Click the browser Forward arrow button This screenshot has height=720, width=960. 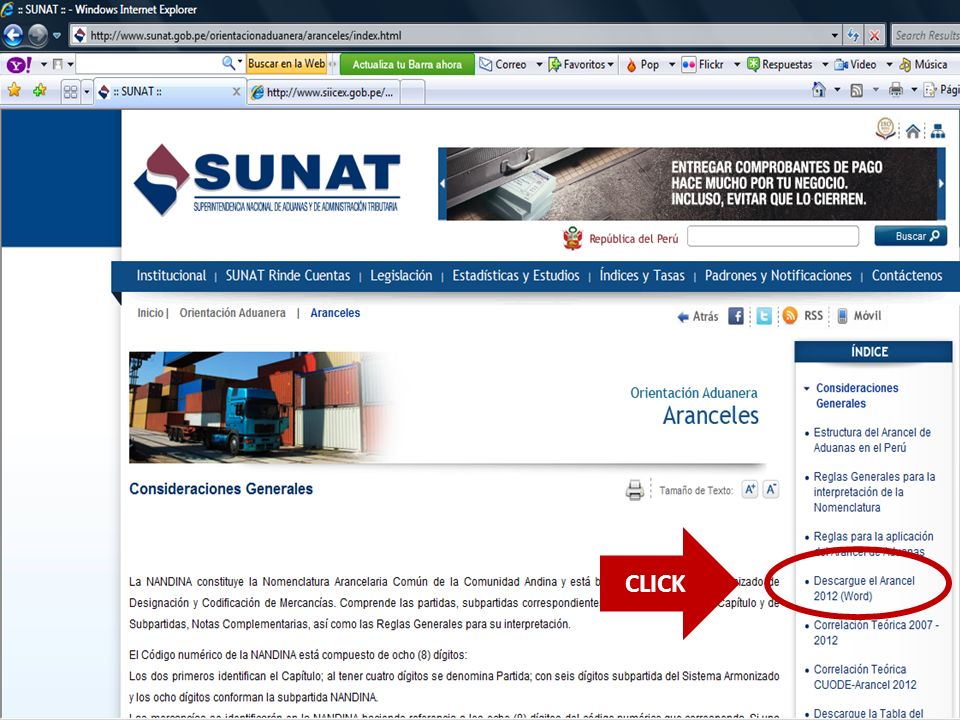[x=37, y=36]
